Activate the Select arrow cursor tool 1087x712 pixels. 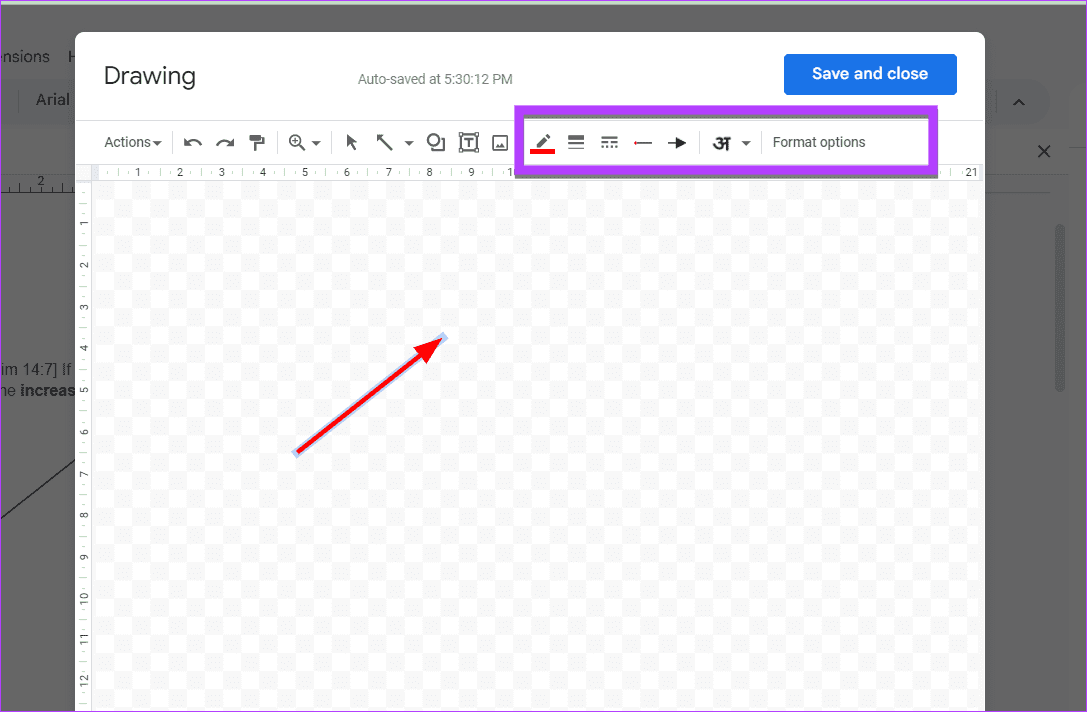click(351, 143)
